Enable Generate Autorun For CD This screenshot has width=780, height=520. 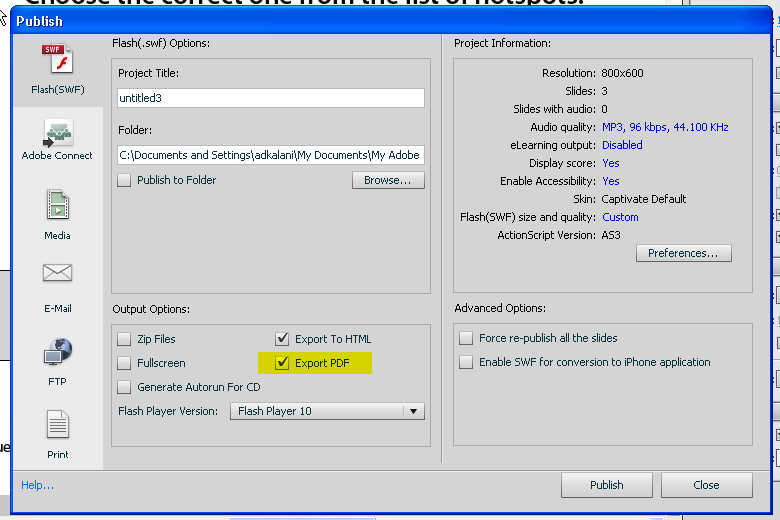(124, 387)
